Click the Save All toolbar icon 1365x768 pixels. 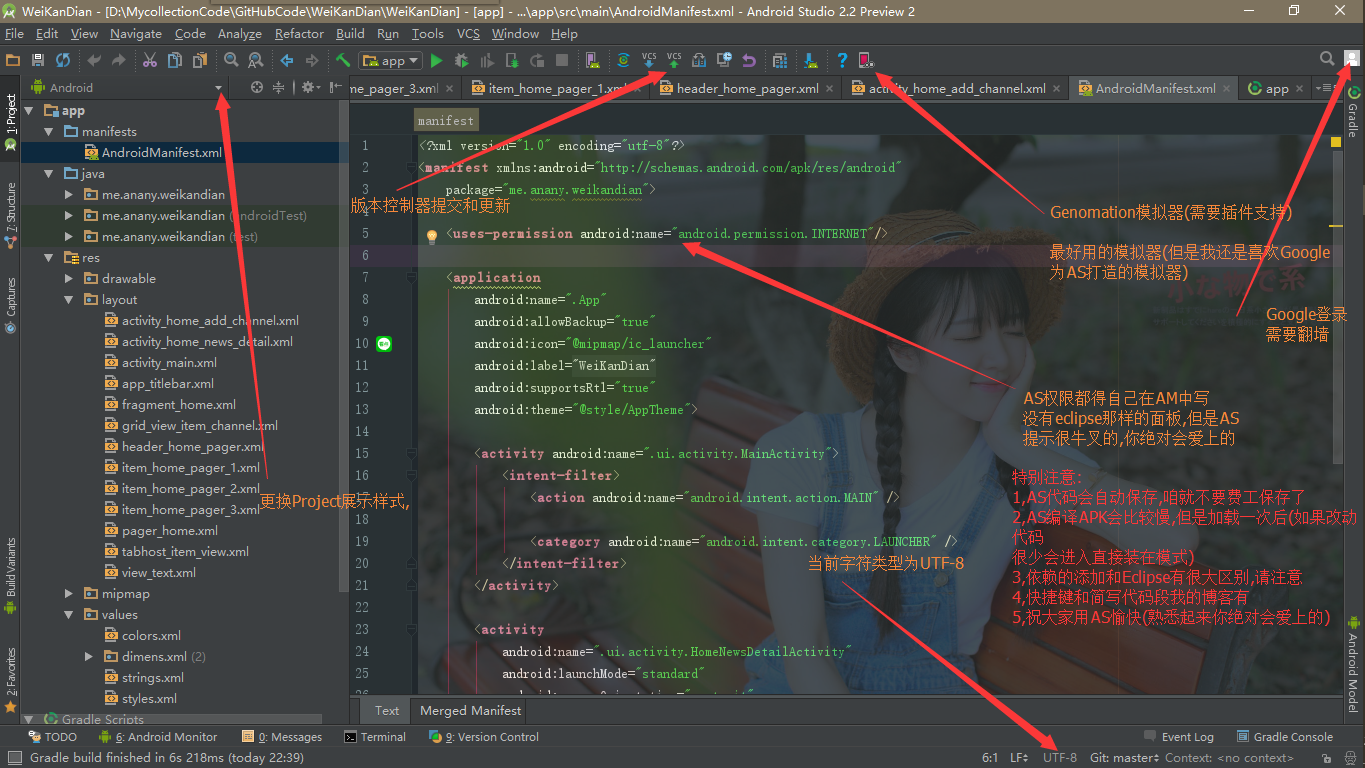point(38,61)
